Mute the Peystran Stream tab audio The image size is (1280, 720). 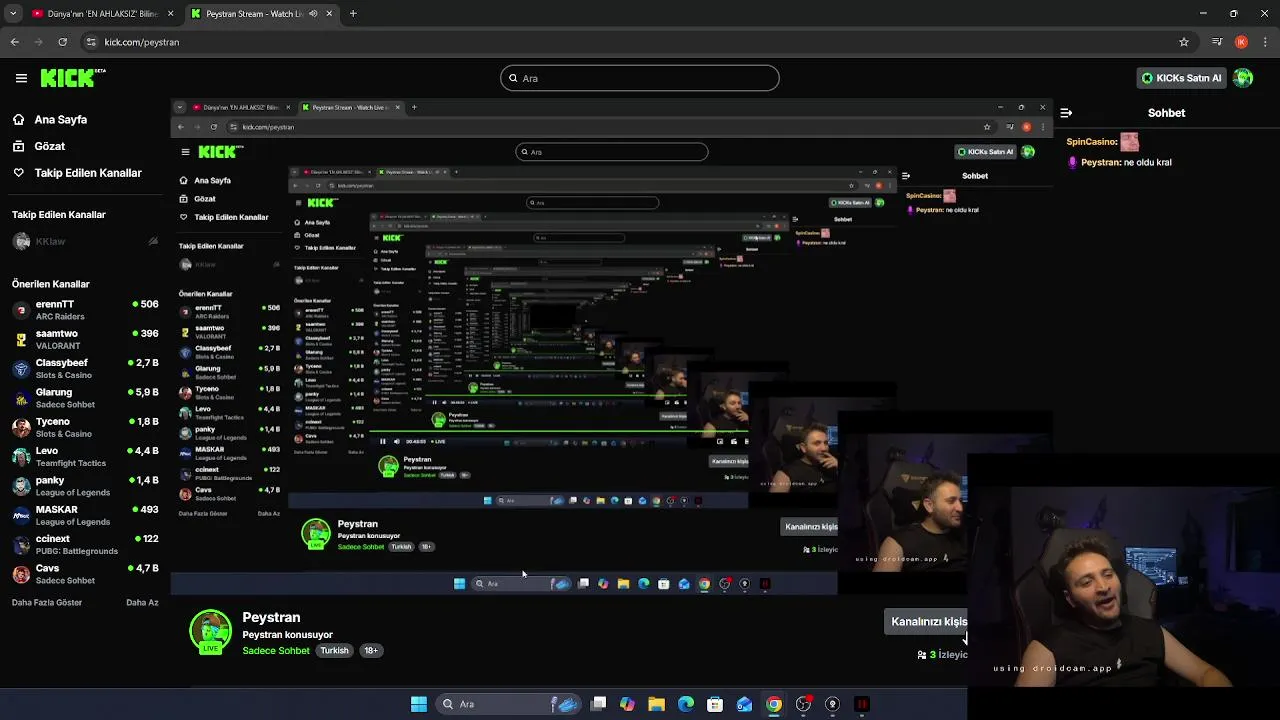[x=313, y=14]
